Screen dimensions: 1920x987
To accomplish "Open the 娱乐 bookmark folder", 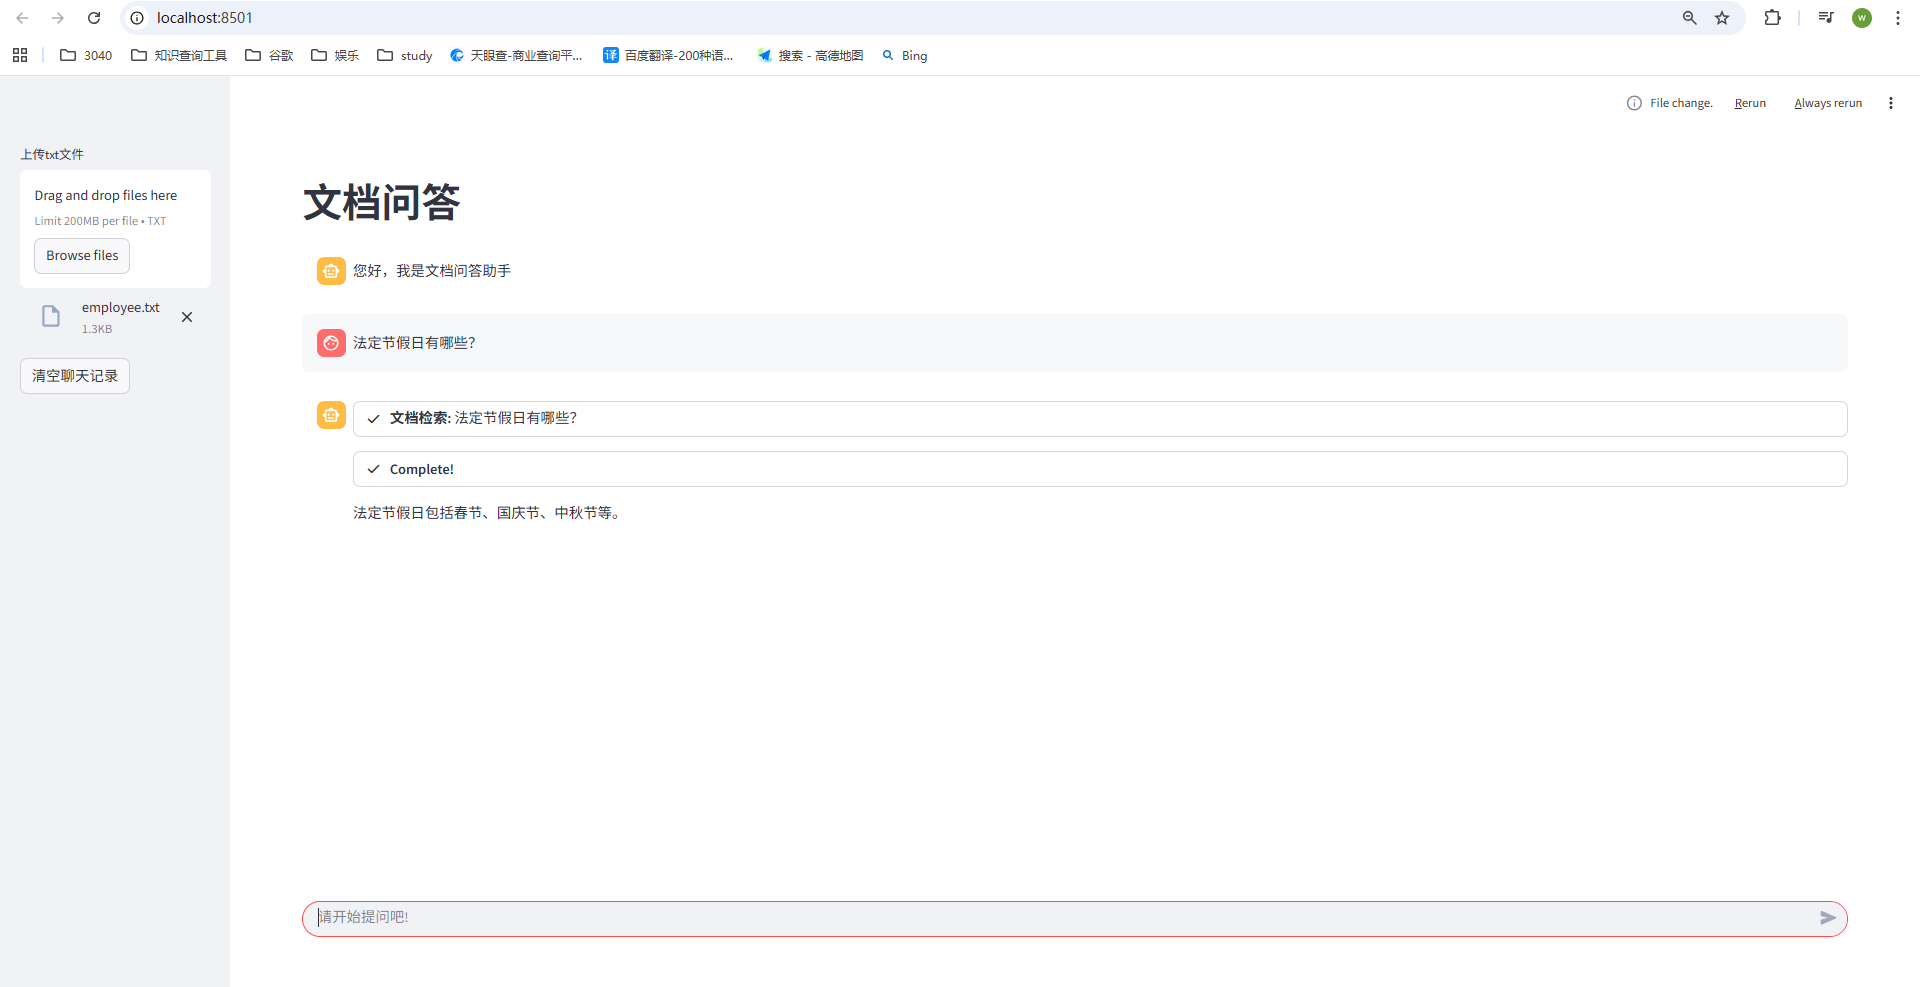I will 335,55.
